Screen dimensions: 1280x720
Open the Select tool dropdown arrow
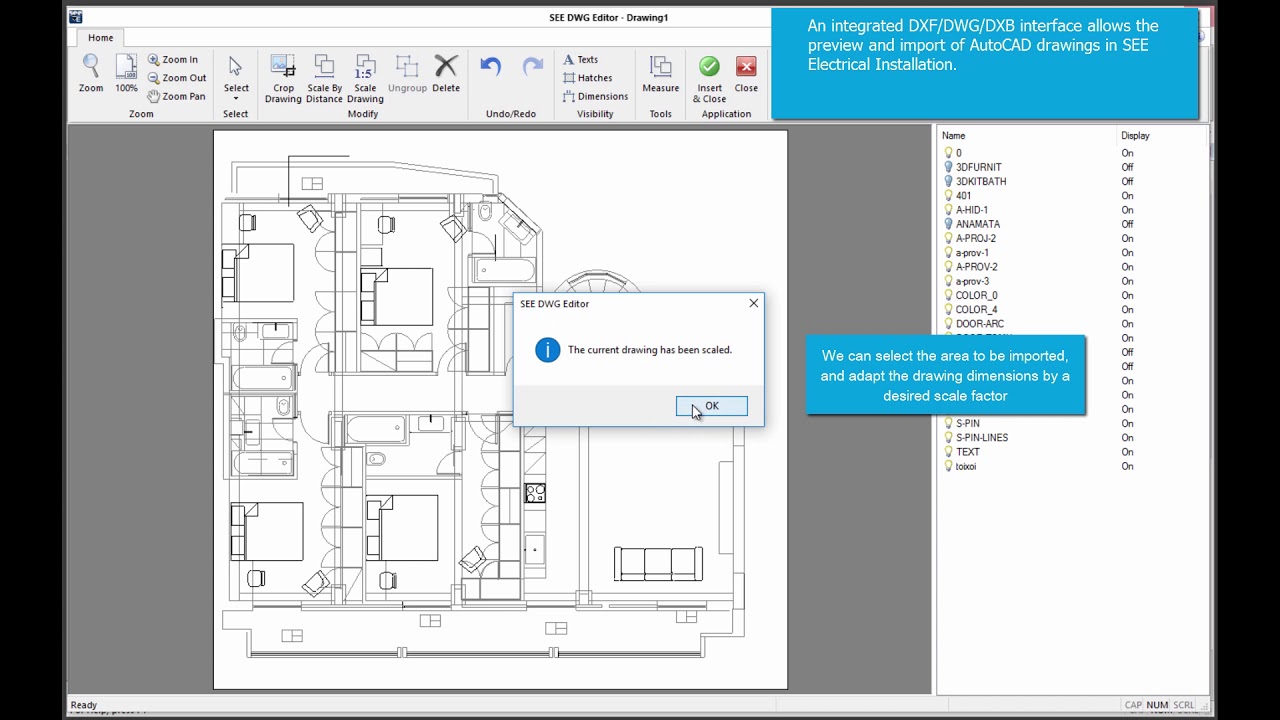pos(236,98)
